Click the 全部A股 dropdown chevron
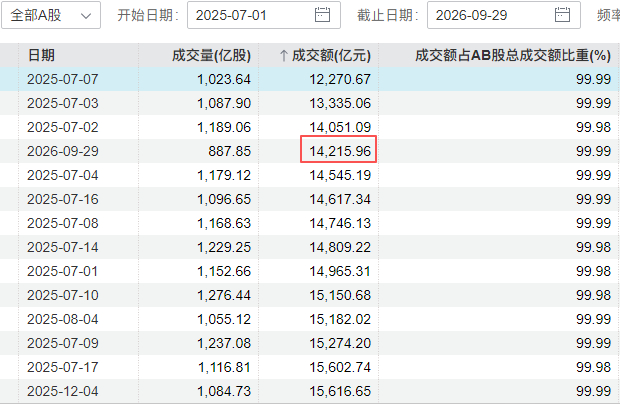The height and width of the screenshot is (404, 620). point(86,16)
